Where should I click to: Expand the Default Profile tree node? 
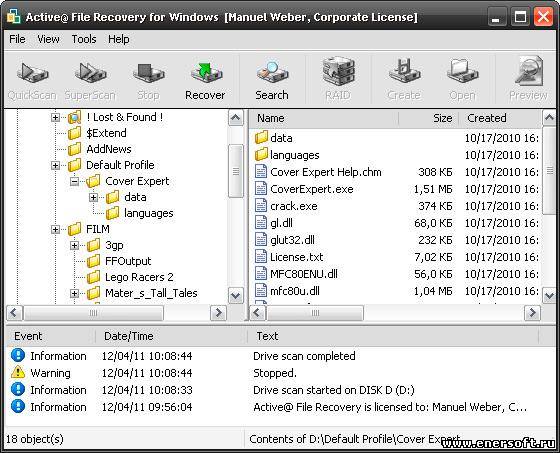55,165
